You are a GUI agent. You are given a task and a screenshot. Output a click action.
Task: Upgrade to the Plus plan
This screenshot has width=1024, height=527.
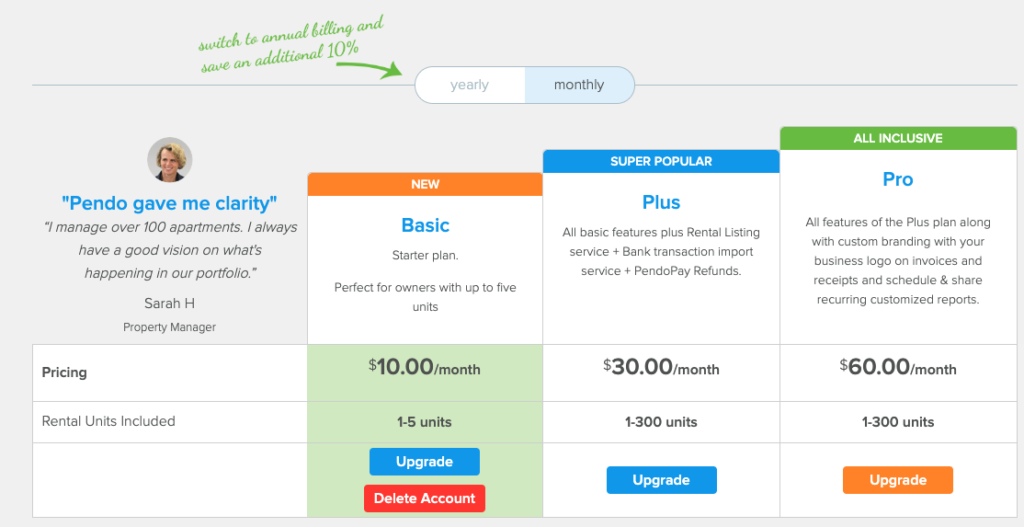tap(662, 480)
